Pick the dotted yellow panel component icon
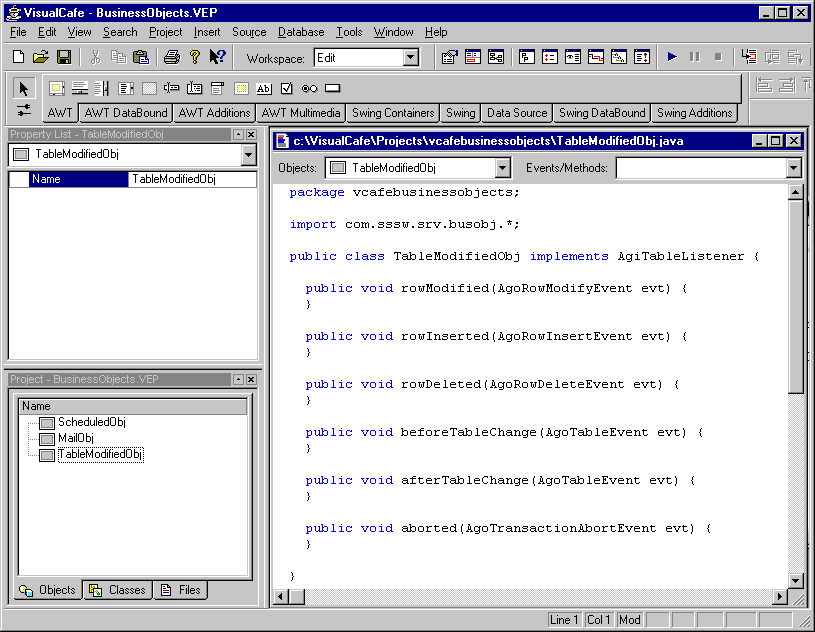Image resolution: width=815 pixels, height=632 pixels. (241, 89)
